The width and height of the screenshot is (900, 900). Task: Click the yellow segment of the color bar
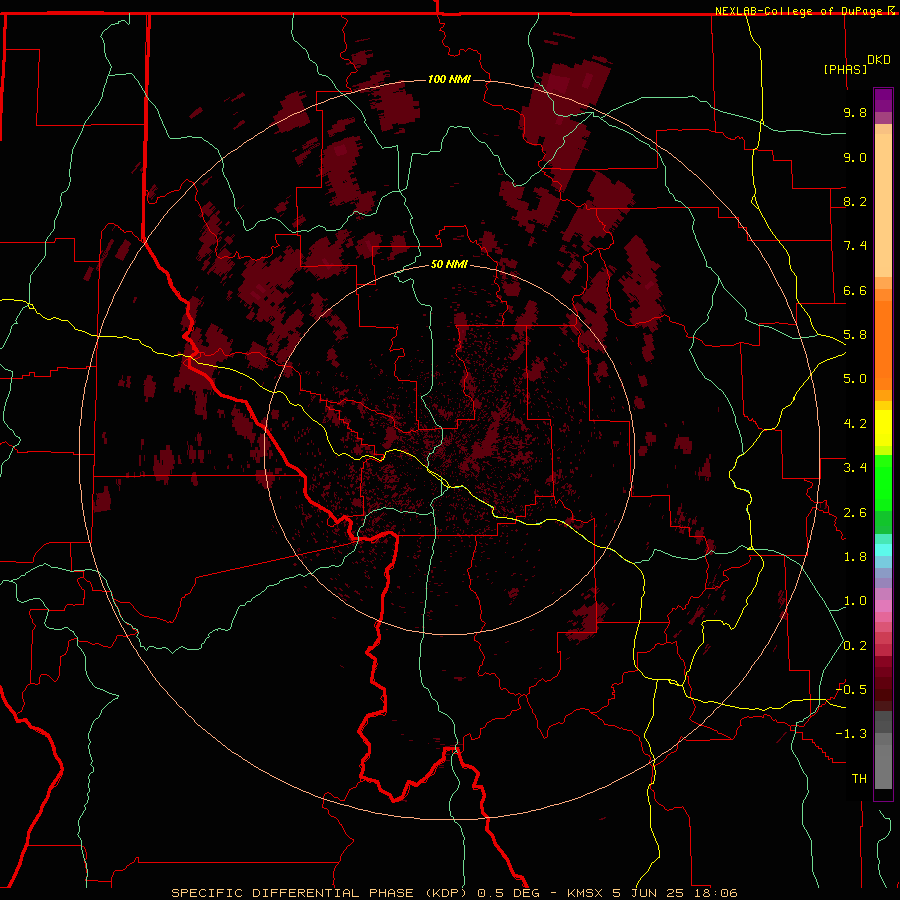click(x=883, y=428)
